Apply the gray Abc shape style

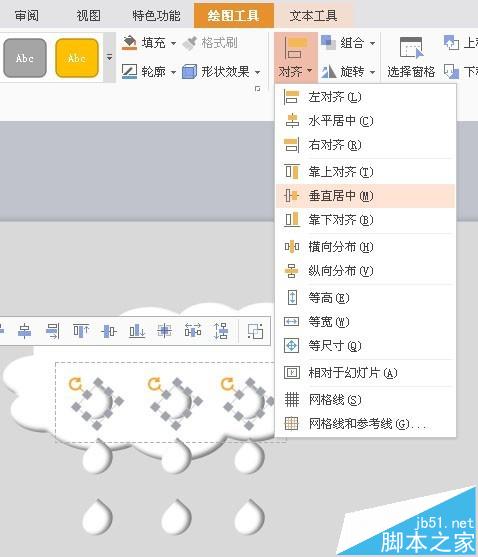(x=25, y=58)
